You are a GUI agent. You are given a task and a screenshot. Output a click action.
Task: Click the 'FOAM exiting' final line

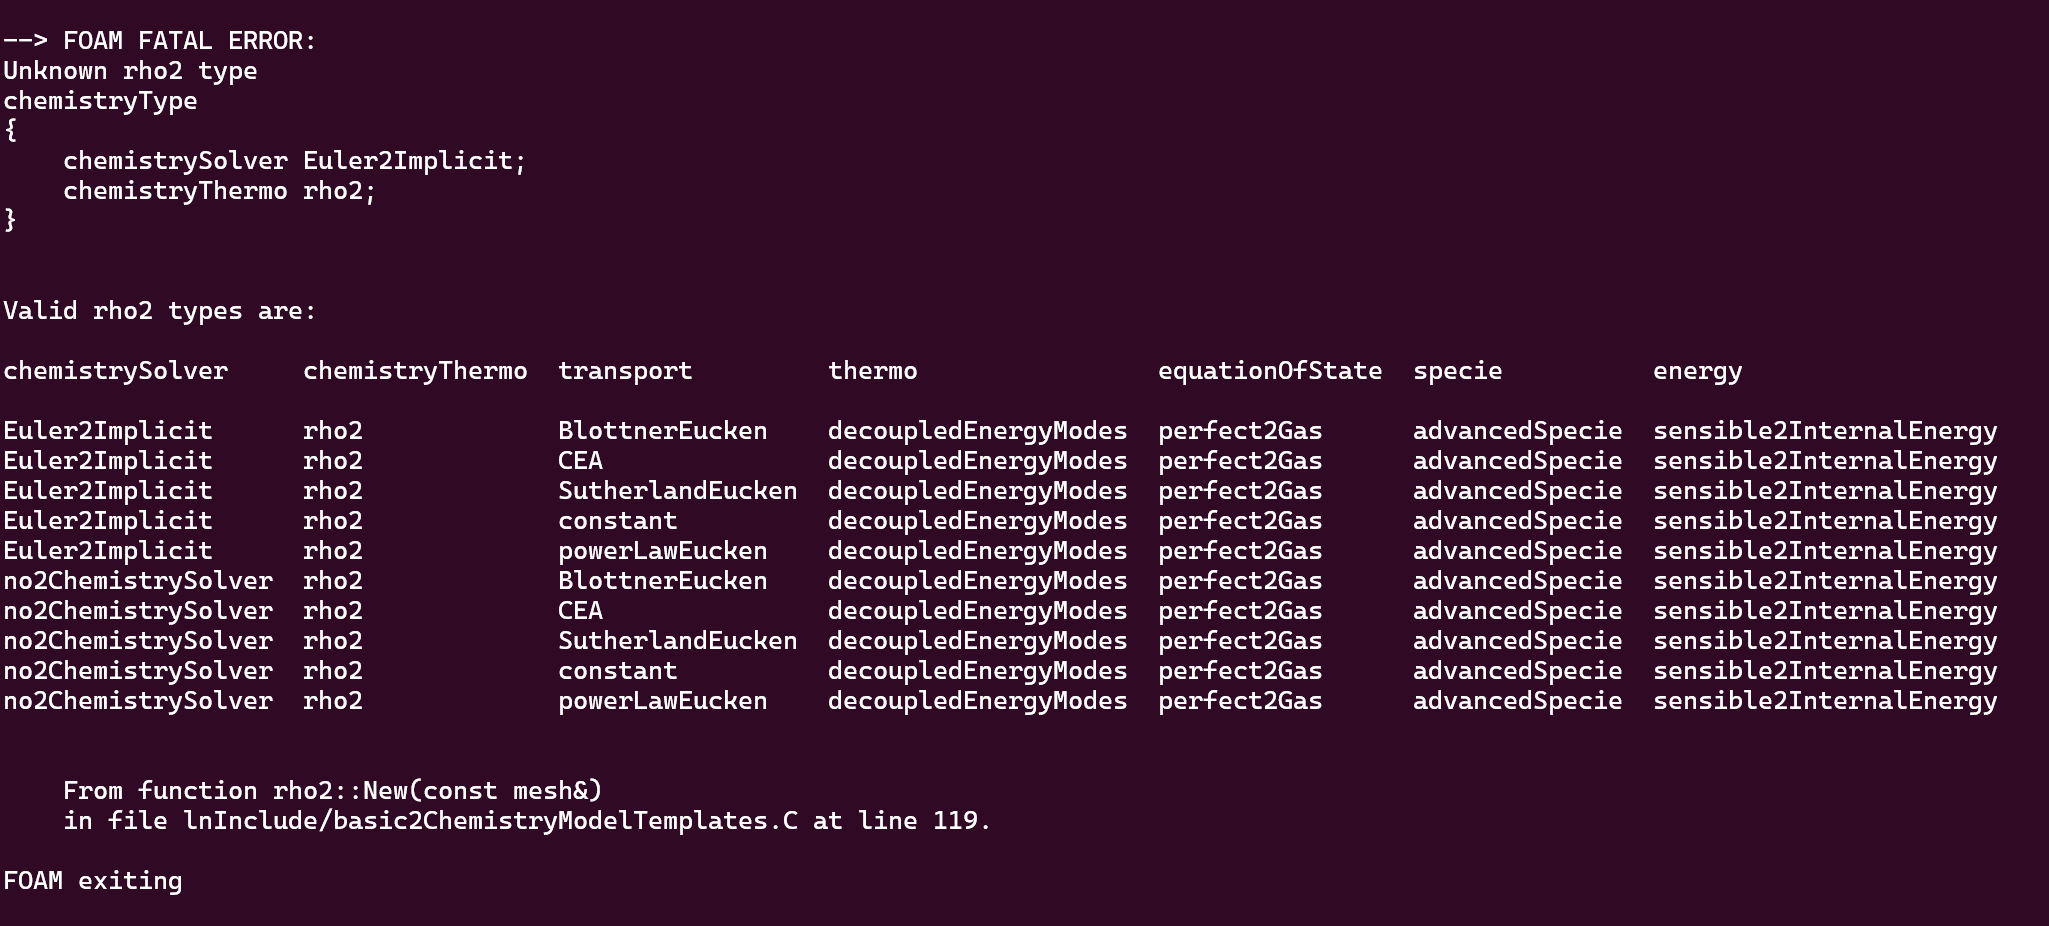pos(92,881)
